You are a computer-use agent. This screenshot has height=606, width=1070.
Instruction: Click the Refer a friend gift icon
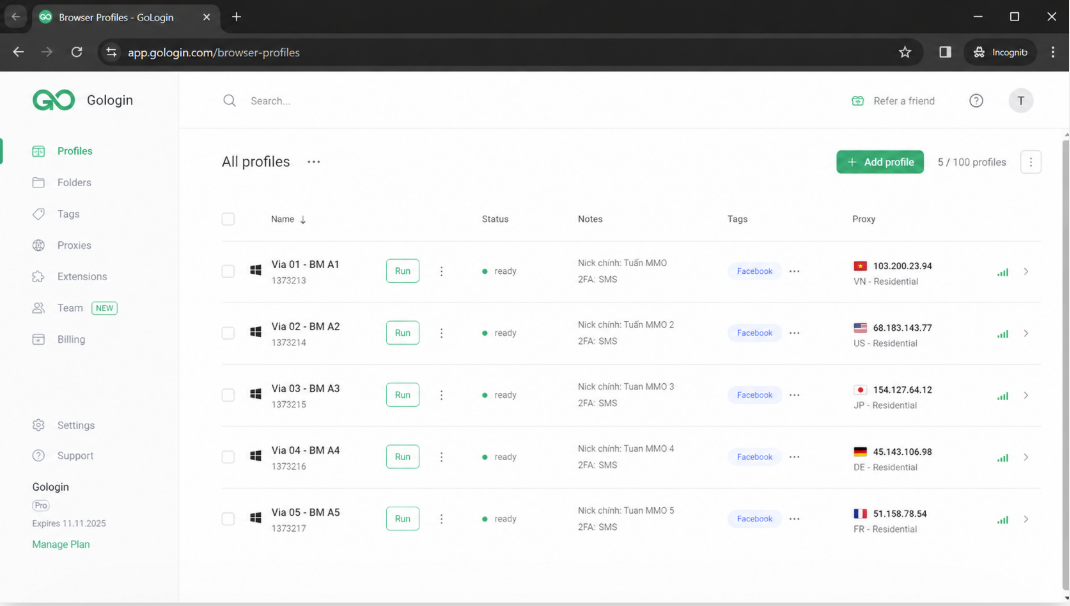click(858, 101)
